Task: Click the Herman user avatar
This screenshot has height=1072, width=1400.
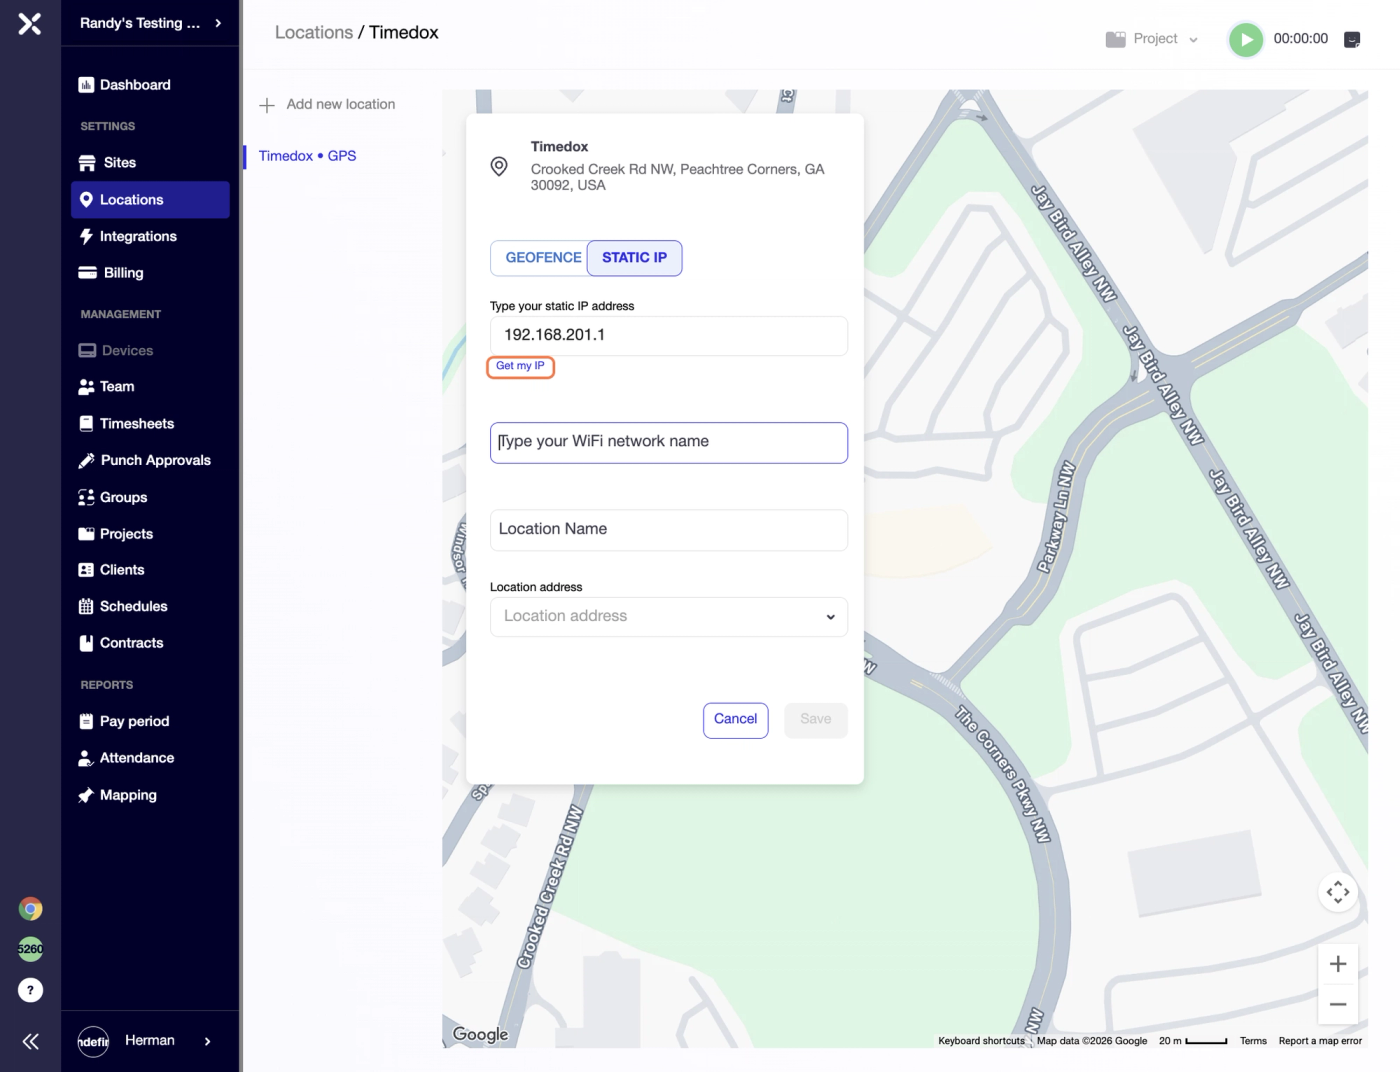Action: 93,1042
